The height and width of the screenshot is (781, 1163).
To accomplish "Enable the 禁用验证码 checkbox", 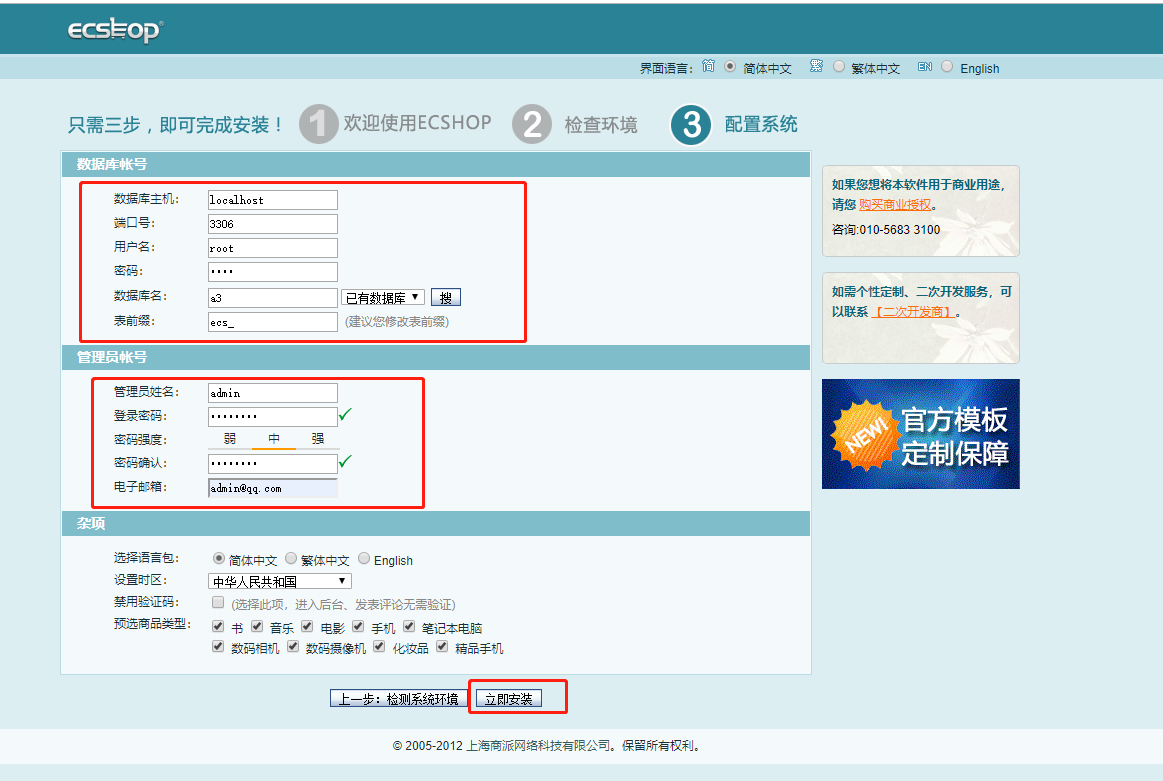I will (x=218, y=602).
